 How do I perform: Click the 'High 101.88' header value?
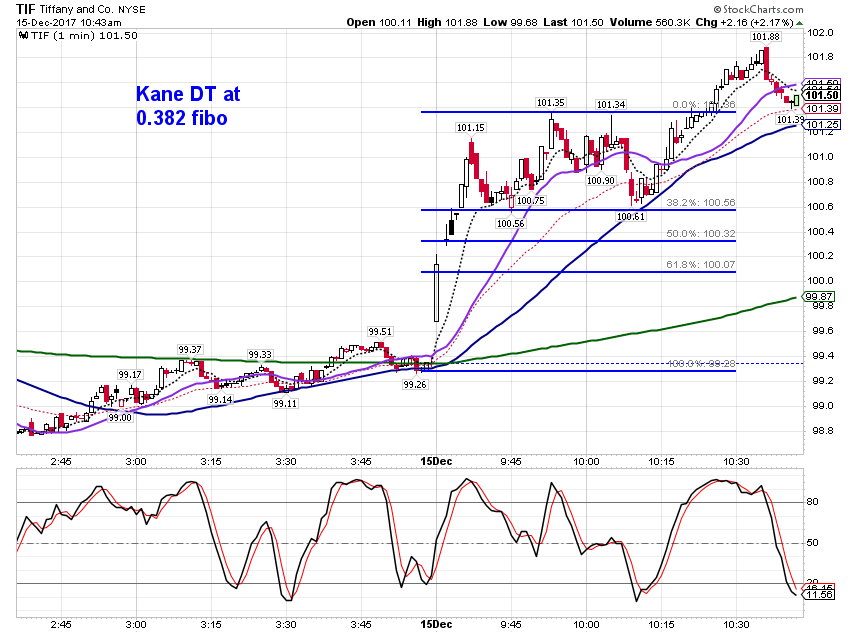(447, 23)
